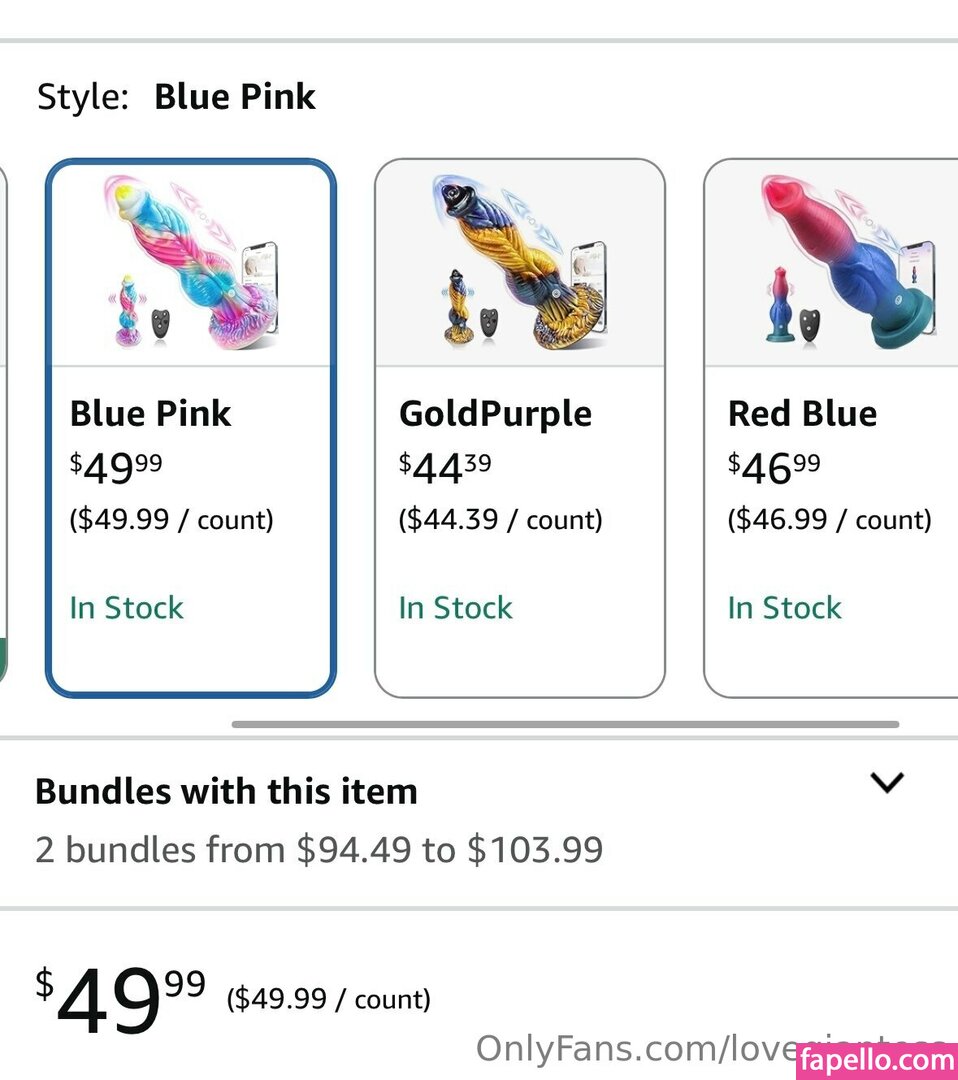The height and width of the screenshot is (1080, 958).
Task: Click "In Stock" on the Blue Pink card
Action: coord(126,608)
